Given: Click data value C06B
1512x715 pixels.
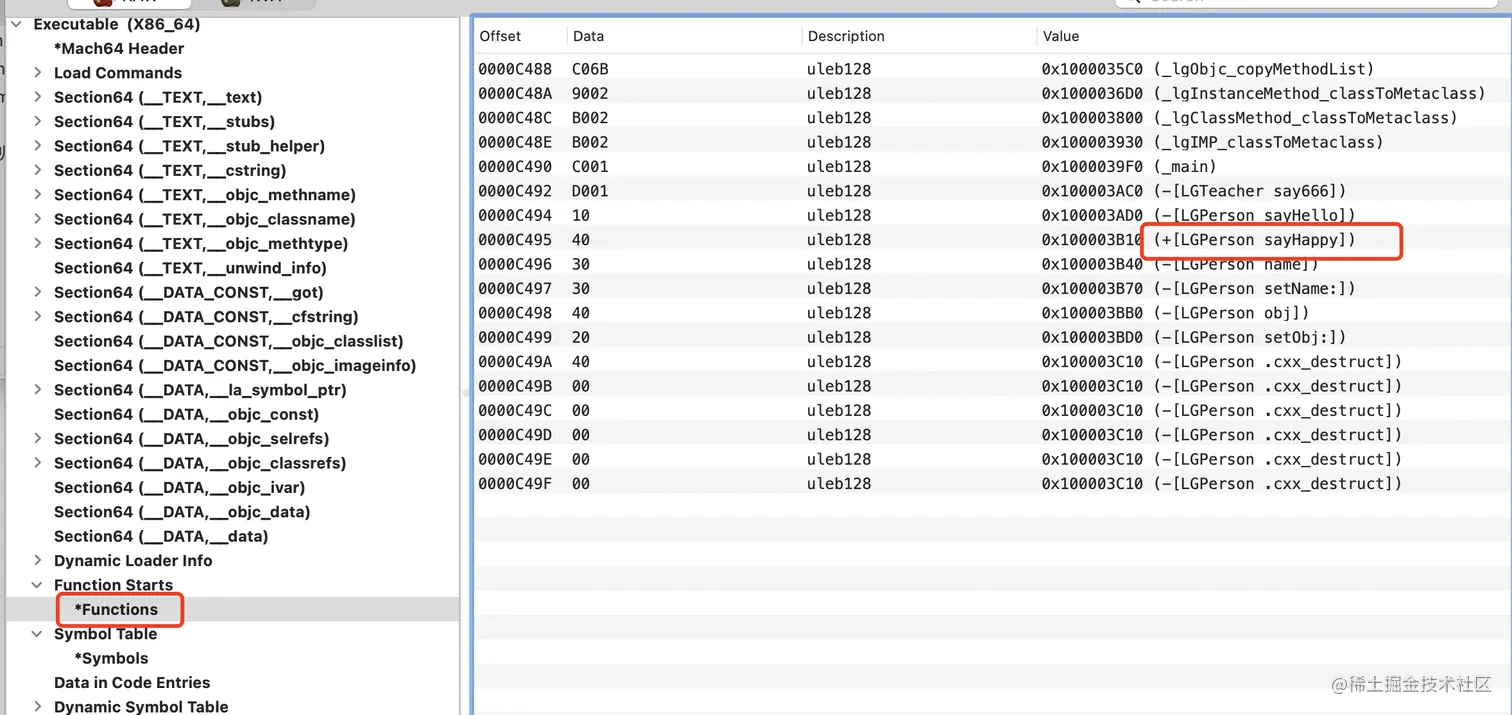Looking at the screenshot, I should (x=590, y=69).
